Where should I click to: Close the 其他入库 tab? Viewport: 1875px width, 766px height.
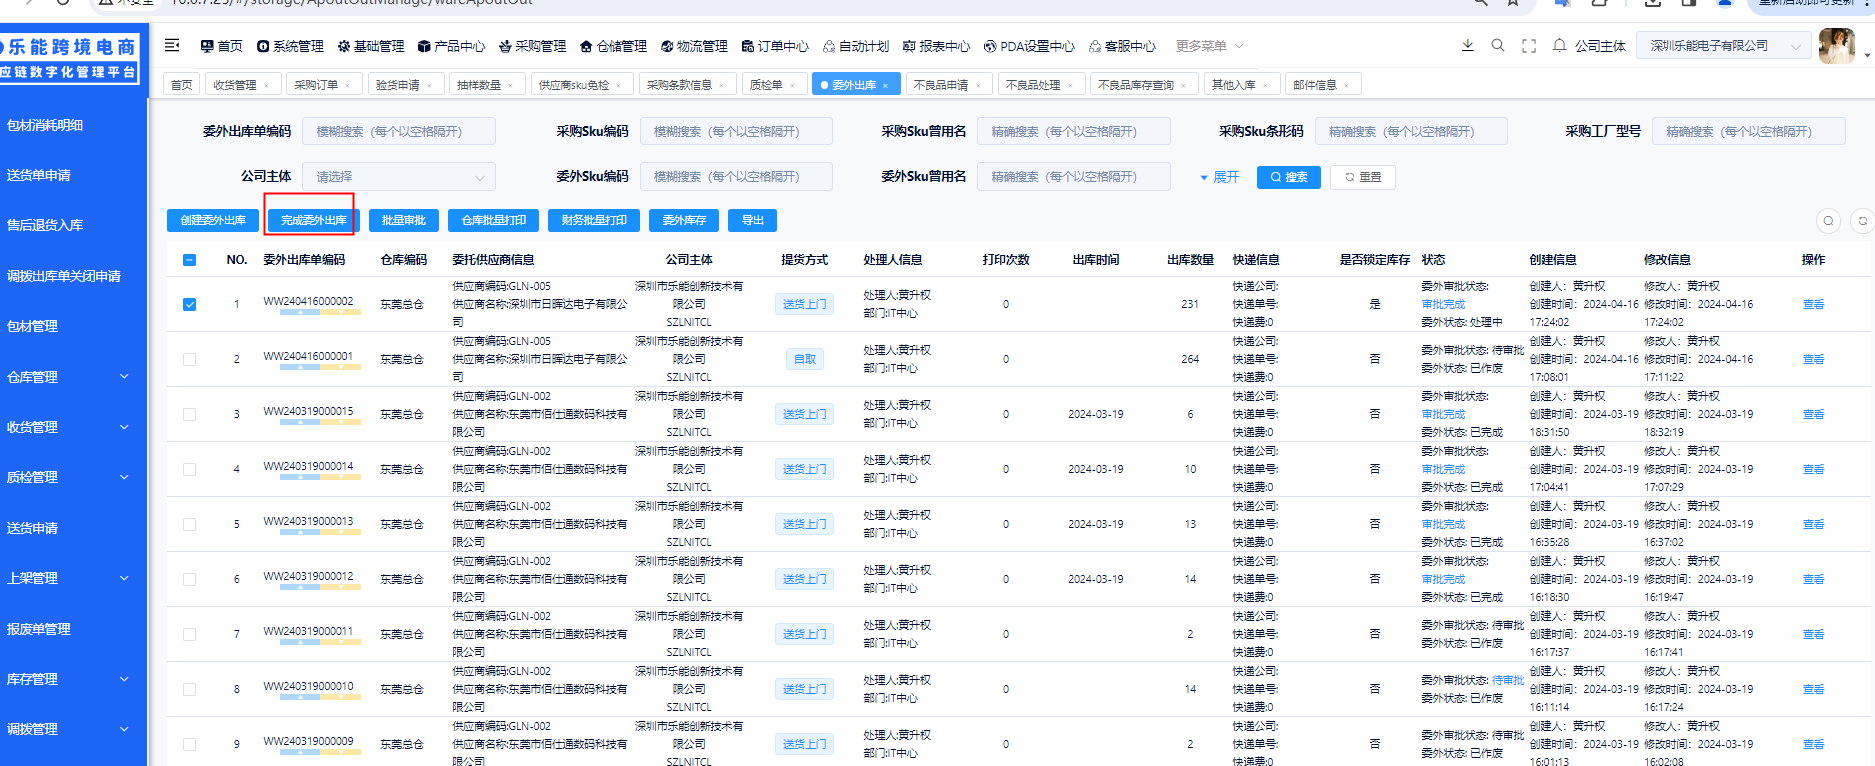tap(1265, 85)
